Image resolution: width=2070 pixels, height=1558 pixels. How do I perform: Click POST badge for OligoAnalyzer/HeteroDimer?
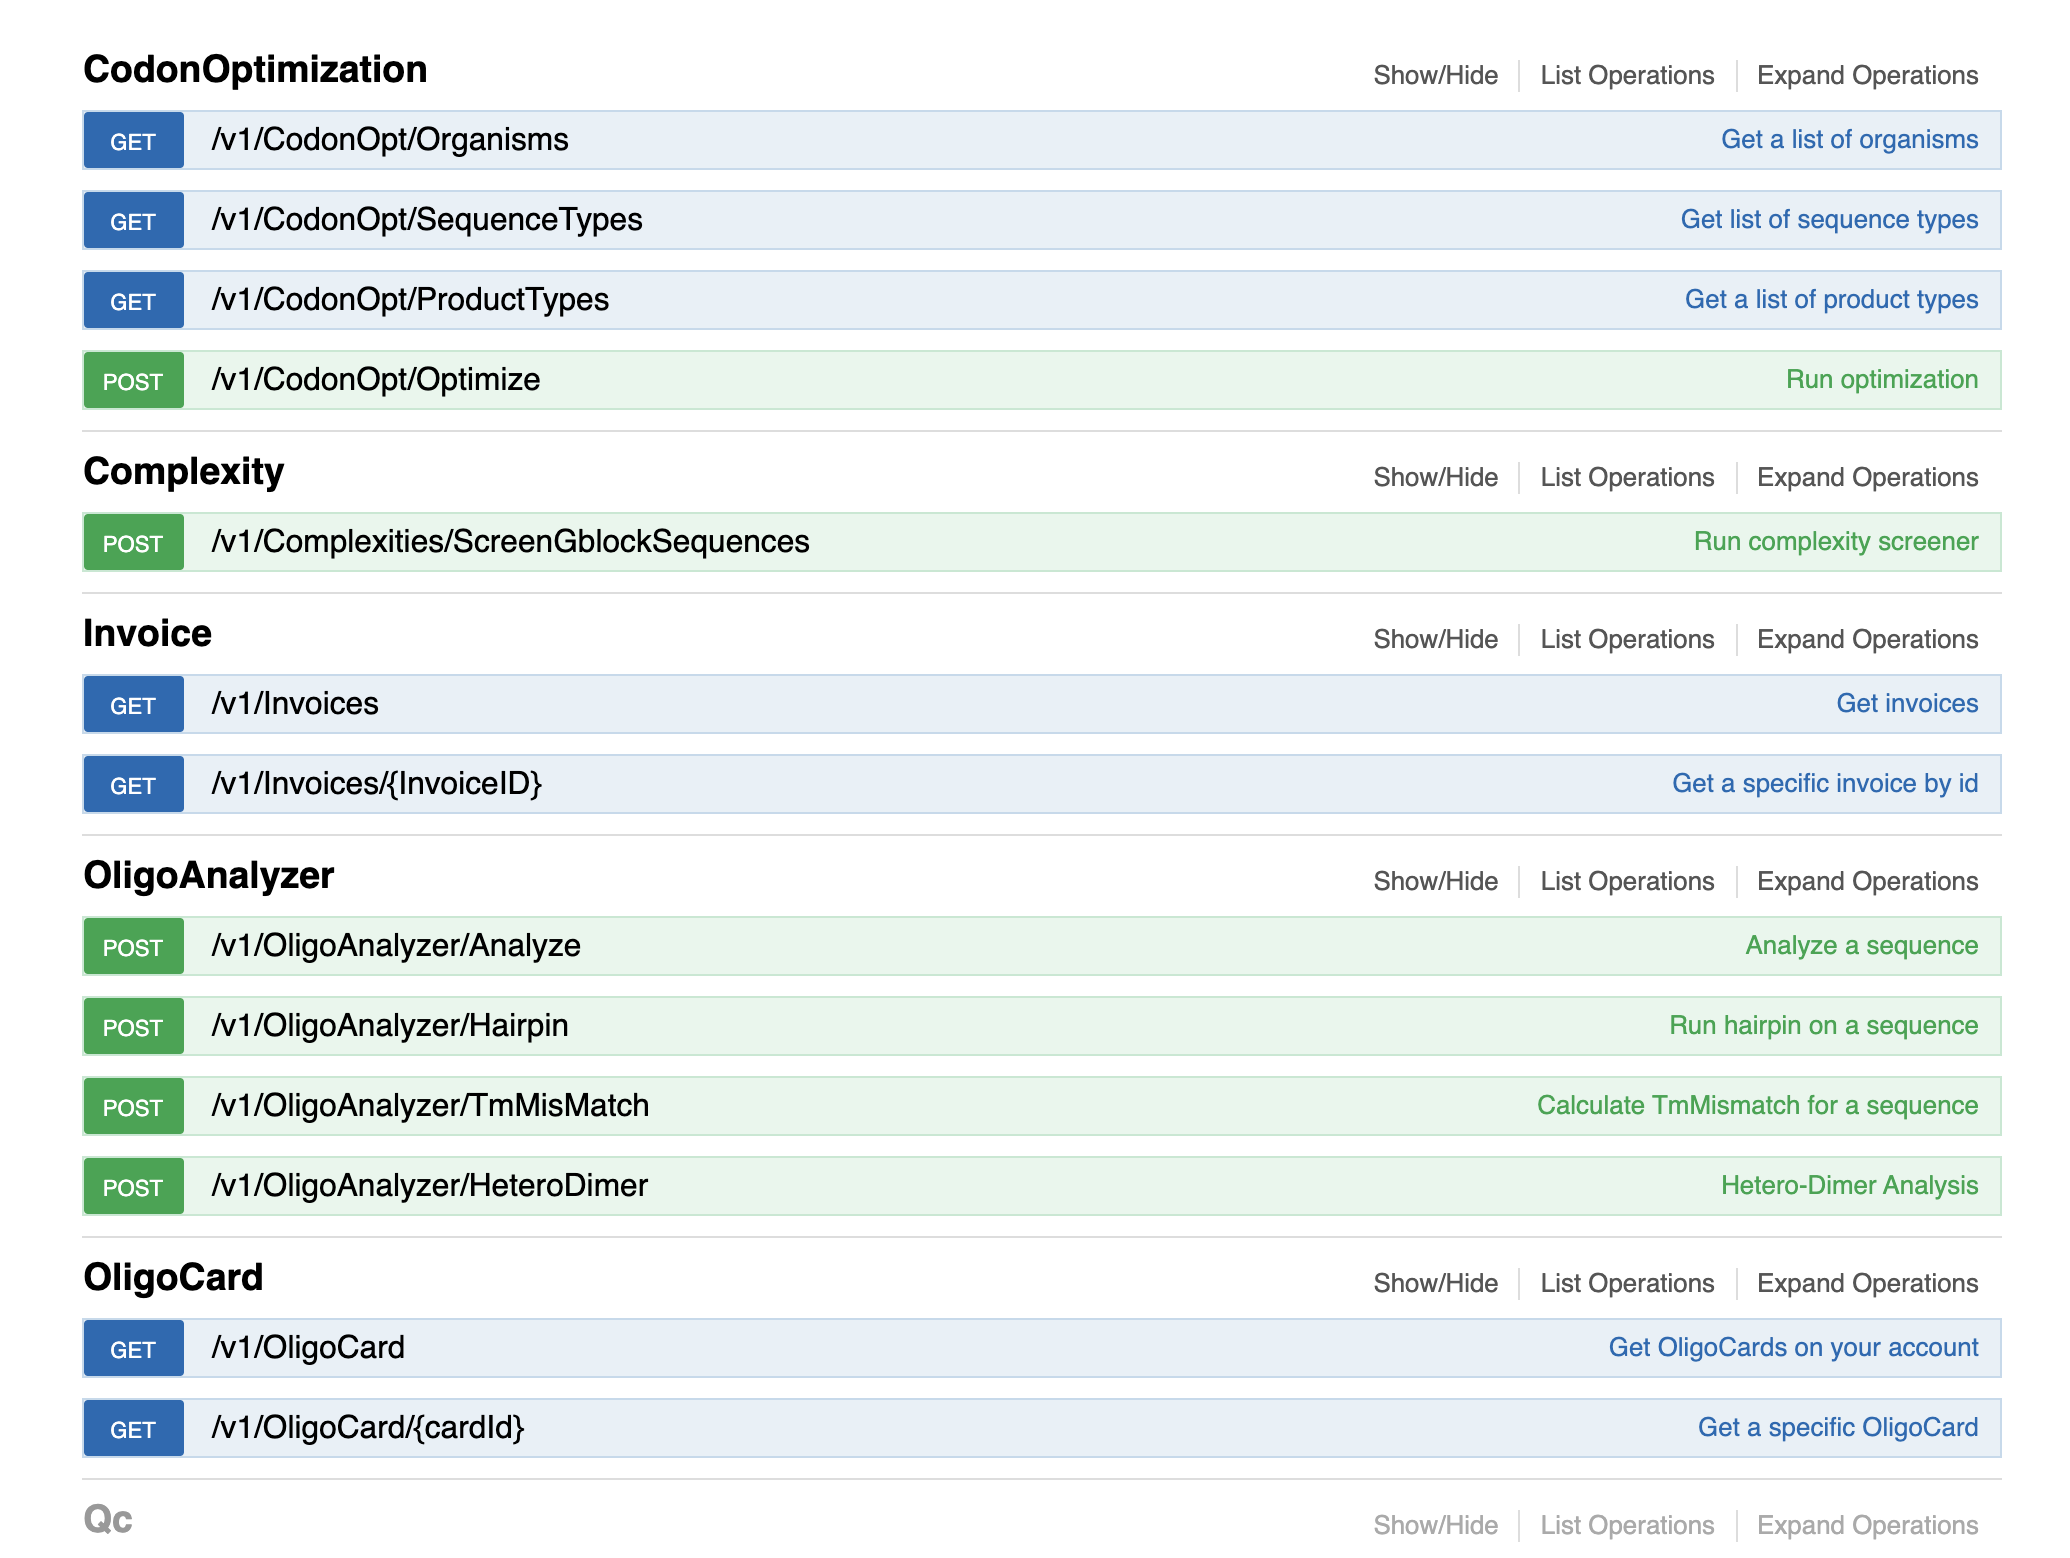(x=133, y=1186)
